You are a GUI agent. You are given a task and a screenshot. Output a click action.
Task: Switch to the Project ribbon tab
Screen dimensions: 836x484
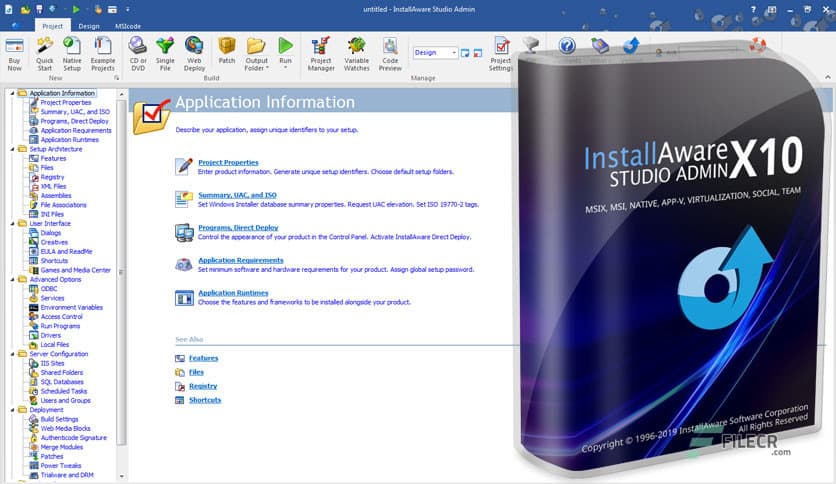point(52,26)
